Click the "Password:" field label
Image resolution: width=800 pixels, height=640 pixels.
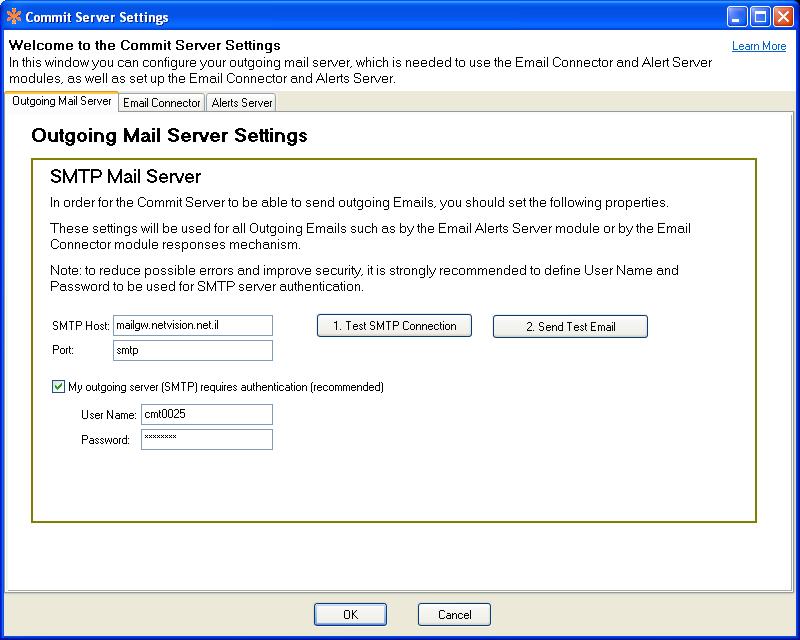click(105, 440)
